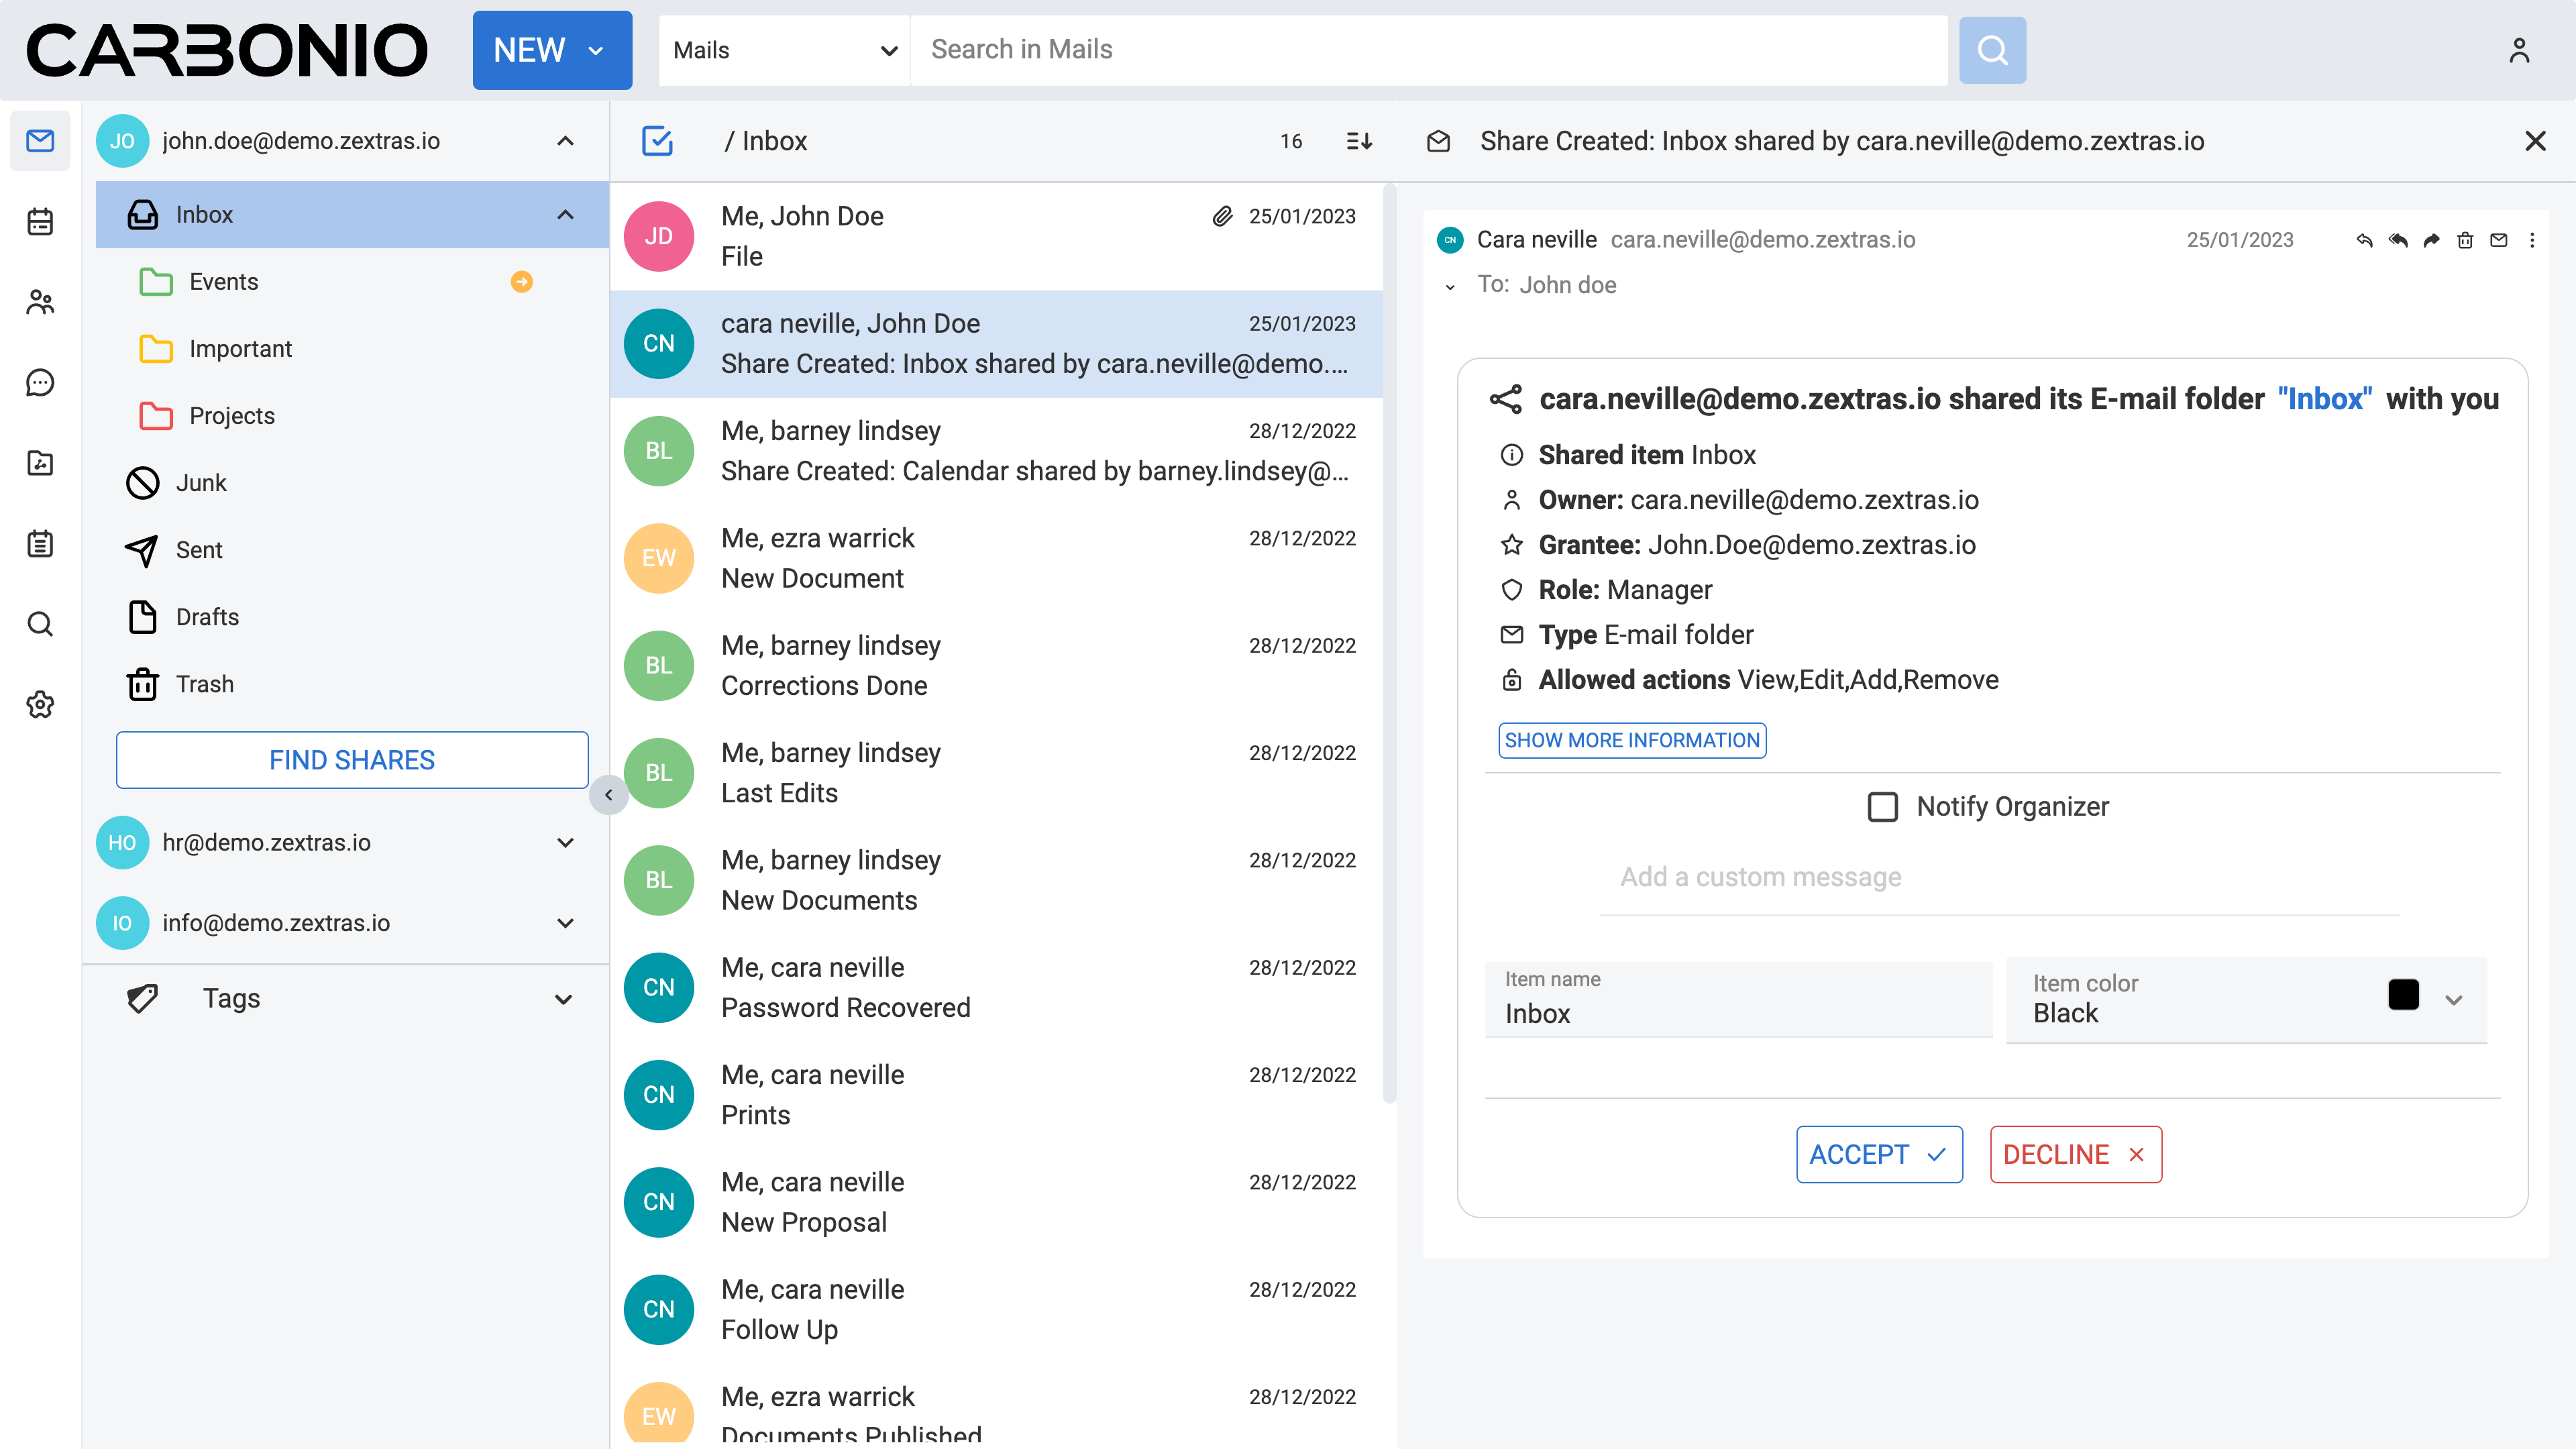
Task: Open the Settings gear in sidebar
Action: 40,704
